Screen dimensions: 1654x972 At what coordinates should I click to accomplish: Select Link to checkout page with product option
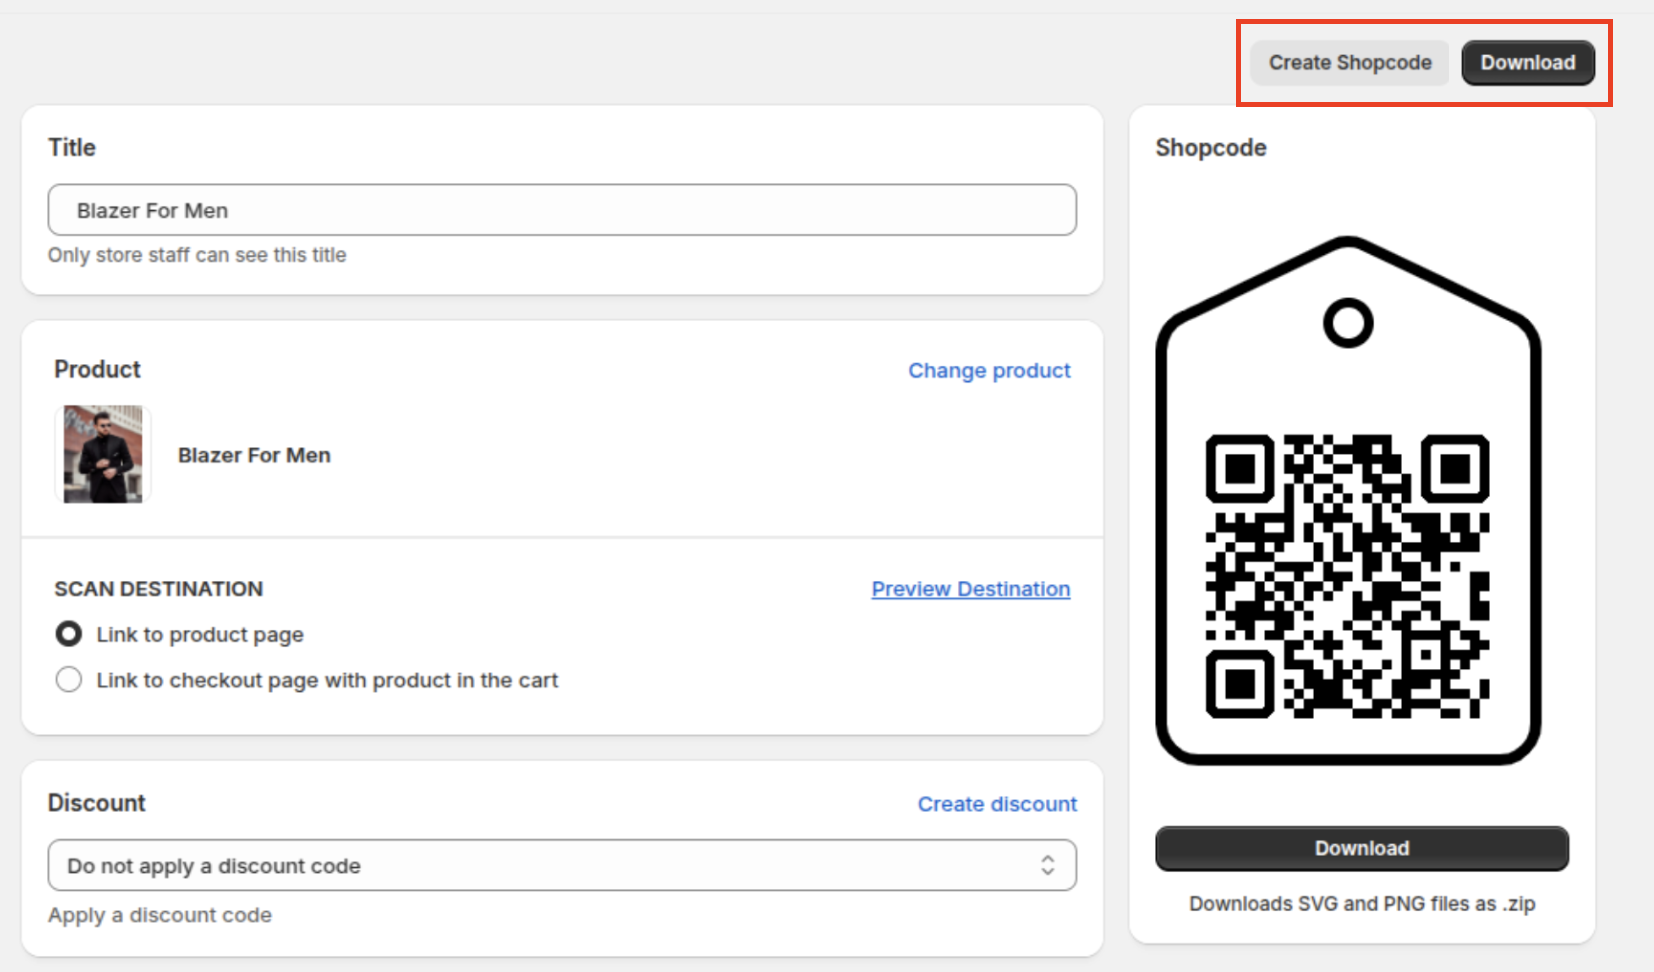point(69,680)
